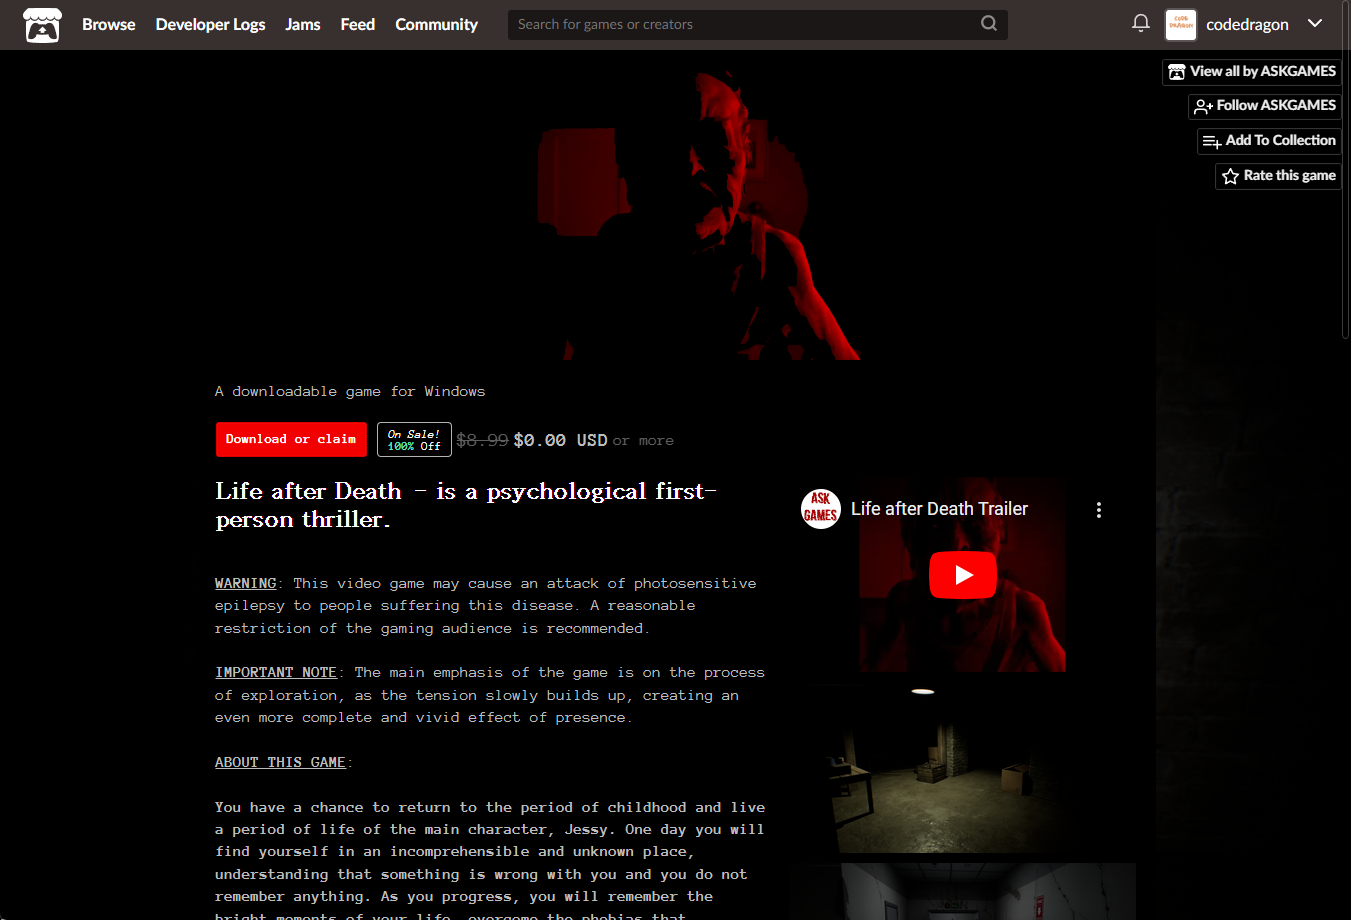Image resolution: width=1351 pixels, height=920 pixels.
Task: Open the trailer video options menu
Action: click(x=1098, y=510)
